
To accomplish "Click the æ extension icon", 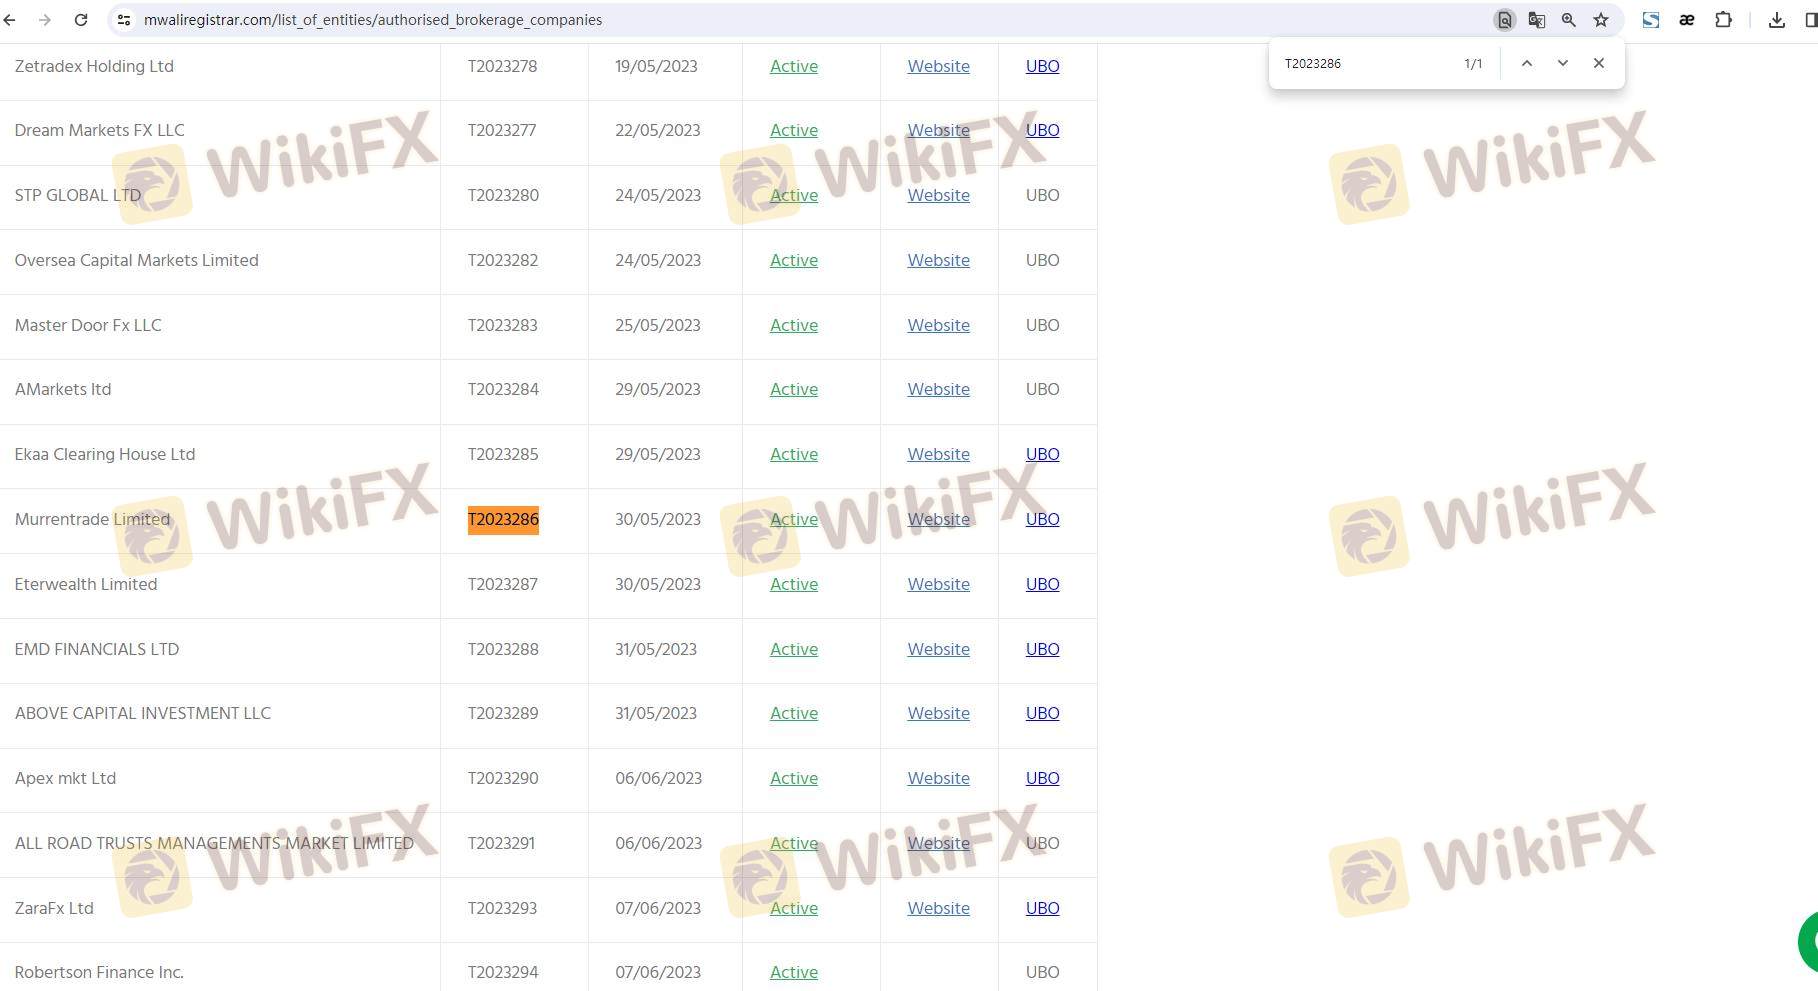I will tap(1686, 20).
